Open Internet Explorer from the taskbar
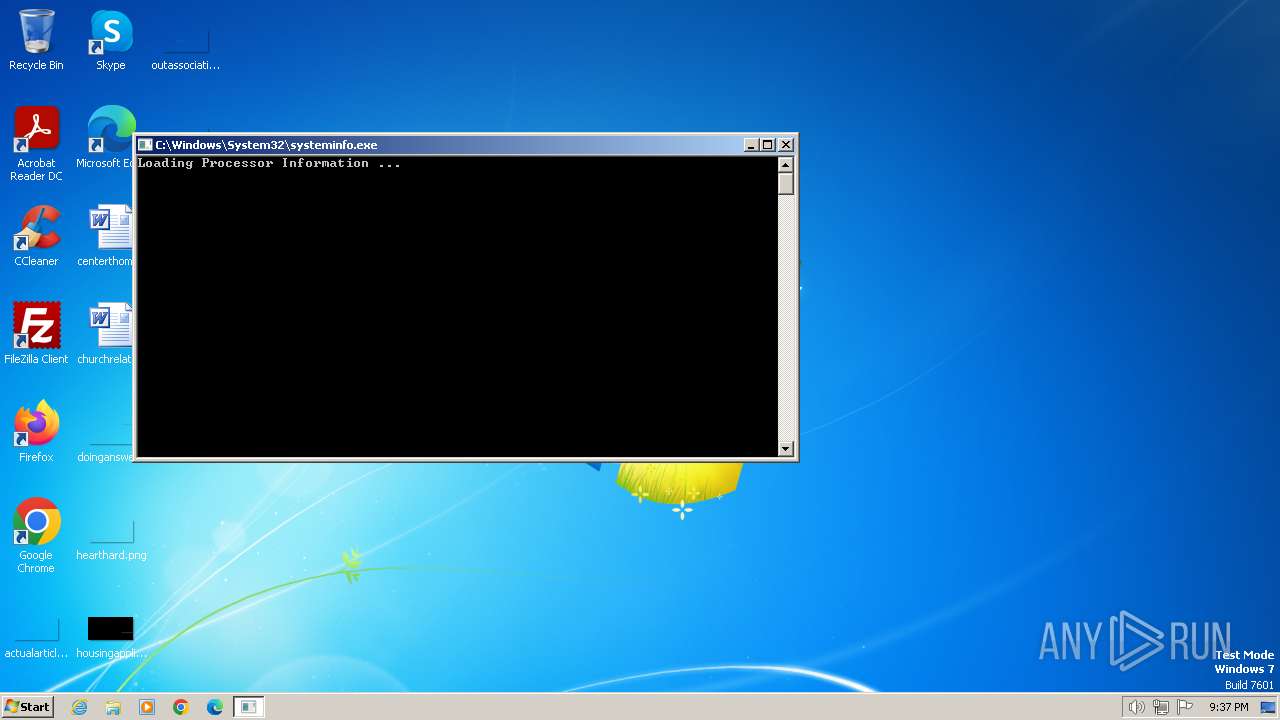This screenshot has height=720, width=1280. click(x=79, y=707)
